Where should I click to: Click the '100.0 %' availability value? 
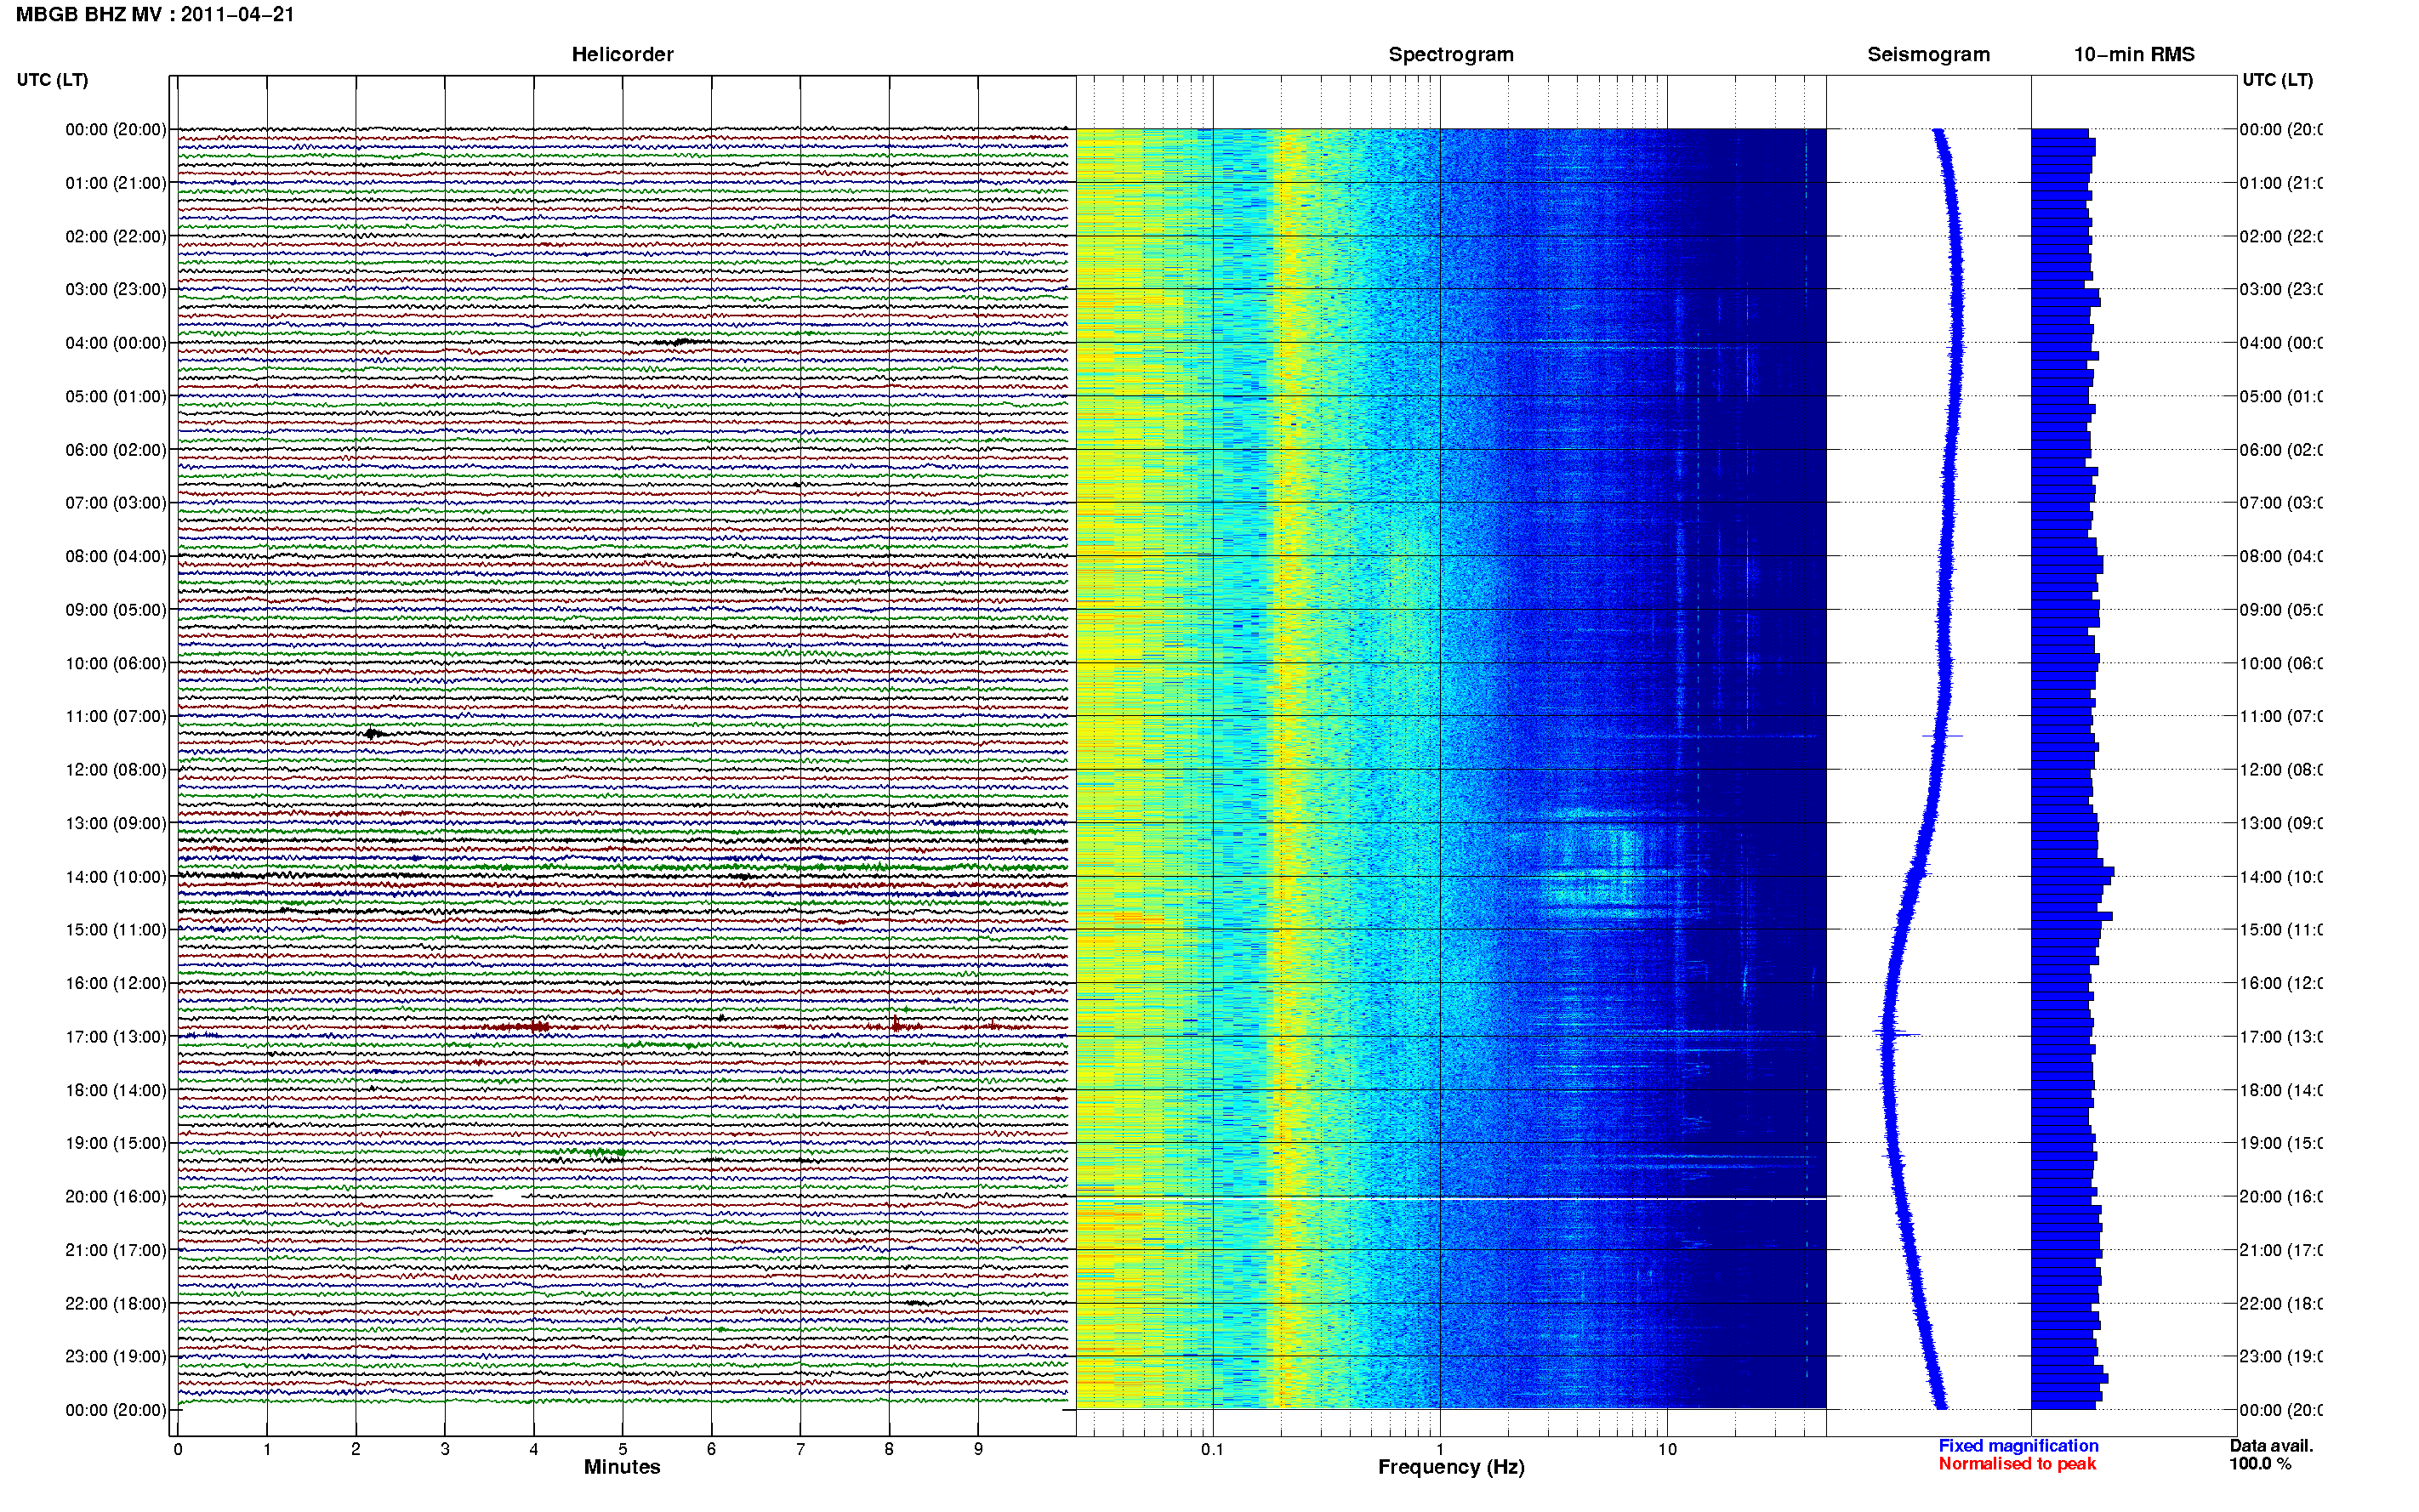click(x=2259, y=1464)
